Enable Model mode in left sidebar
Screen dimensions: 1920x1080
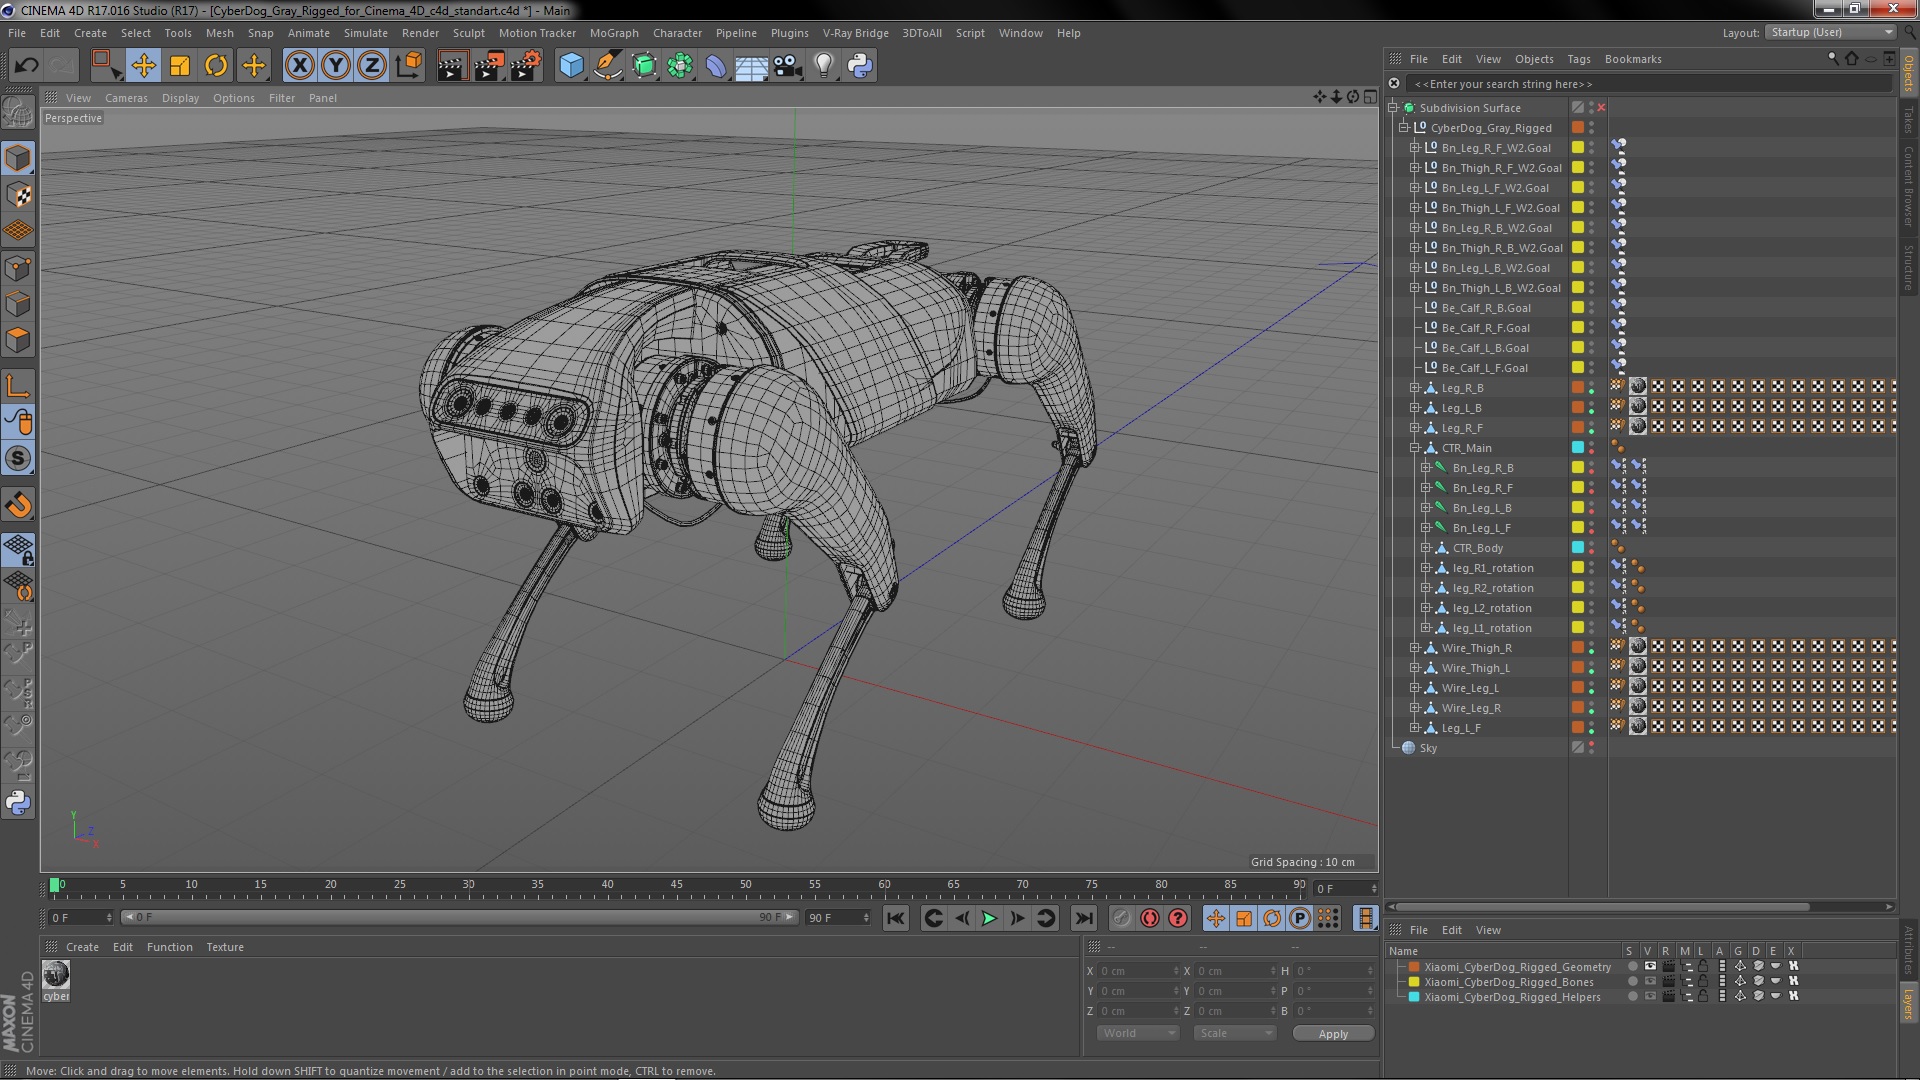[x=18, y=158]
